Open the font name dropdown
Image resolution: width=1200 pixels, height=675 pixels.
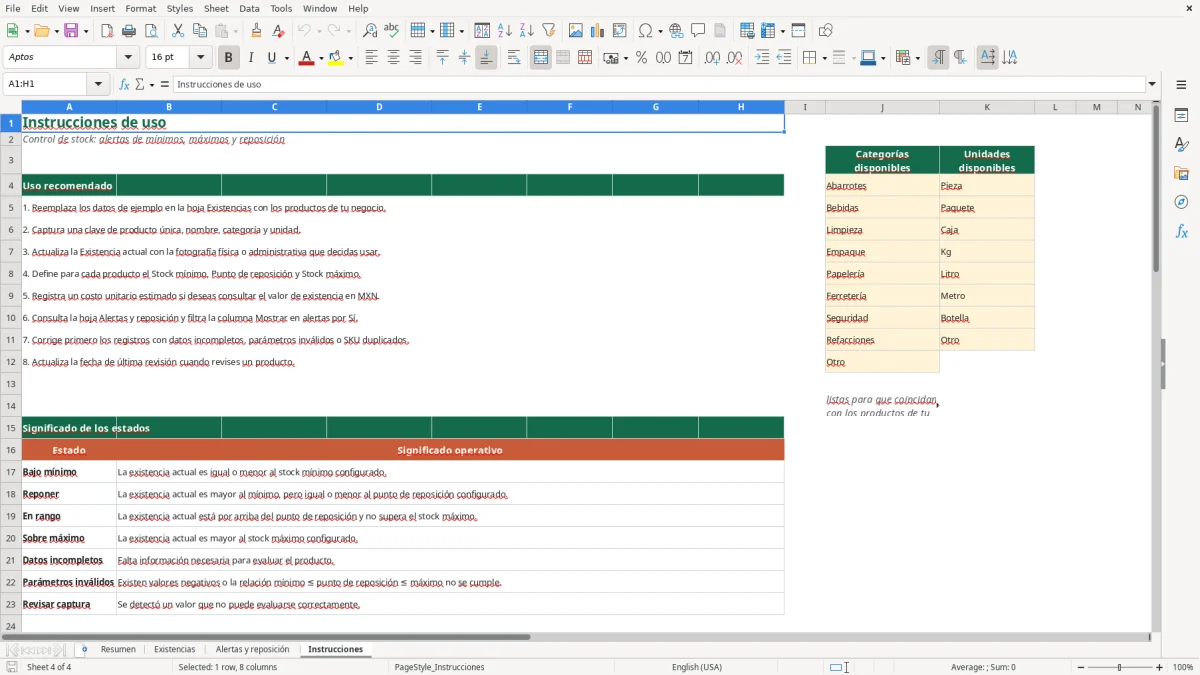click(x=127, y=58)
